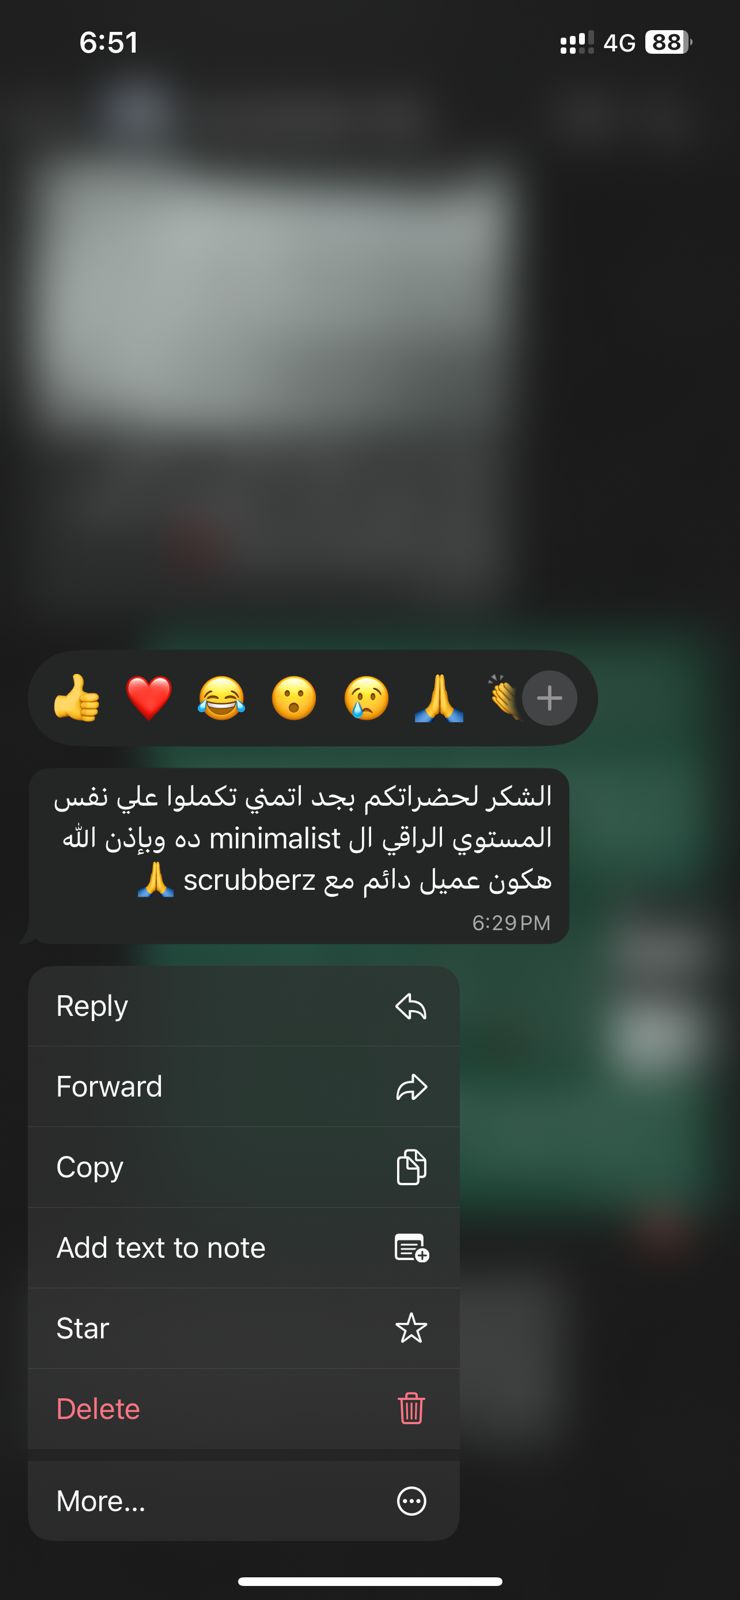This screenshot has height=1600, width=740.
Task: React with the crying face emoji
Action: point(366,698)
